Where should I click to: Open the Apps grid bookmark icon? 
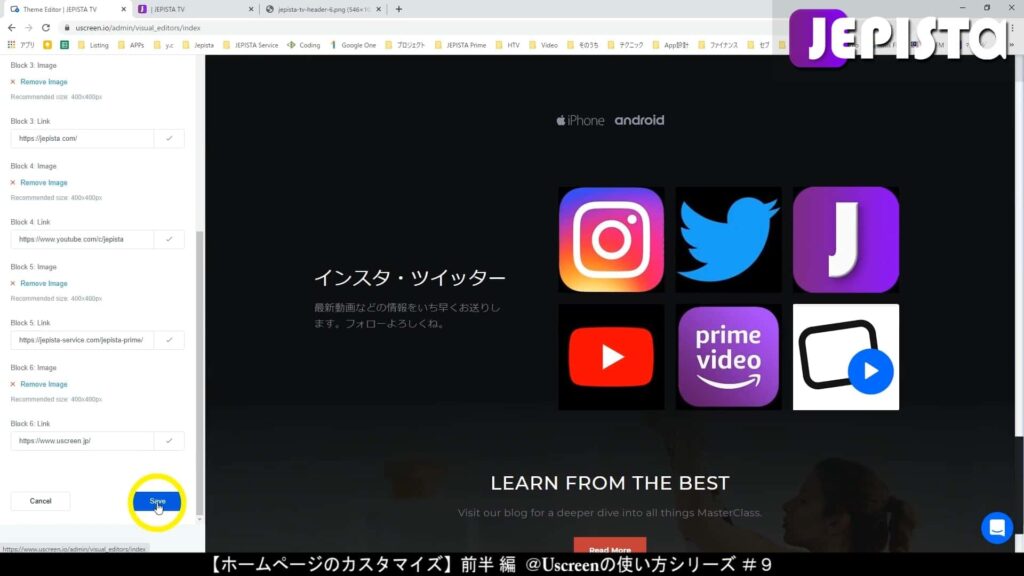coord(11,44)
